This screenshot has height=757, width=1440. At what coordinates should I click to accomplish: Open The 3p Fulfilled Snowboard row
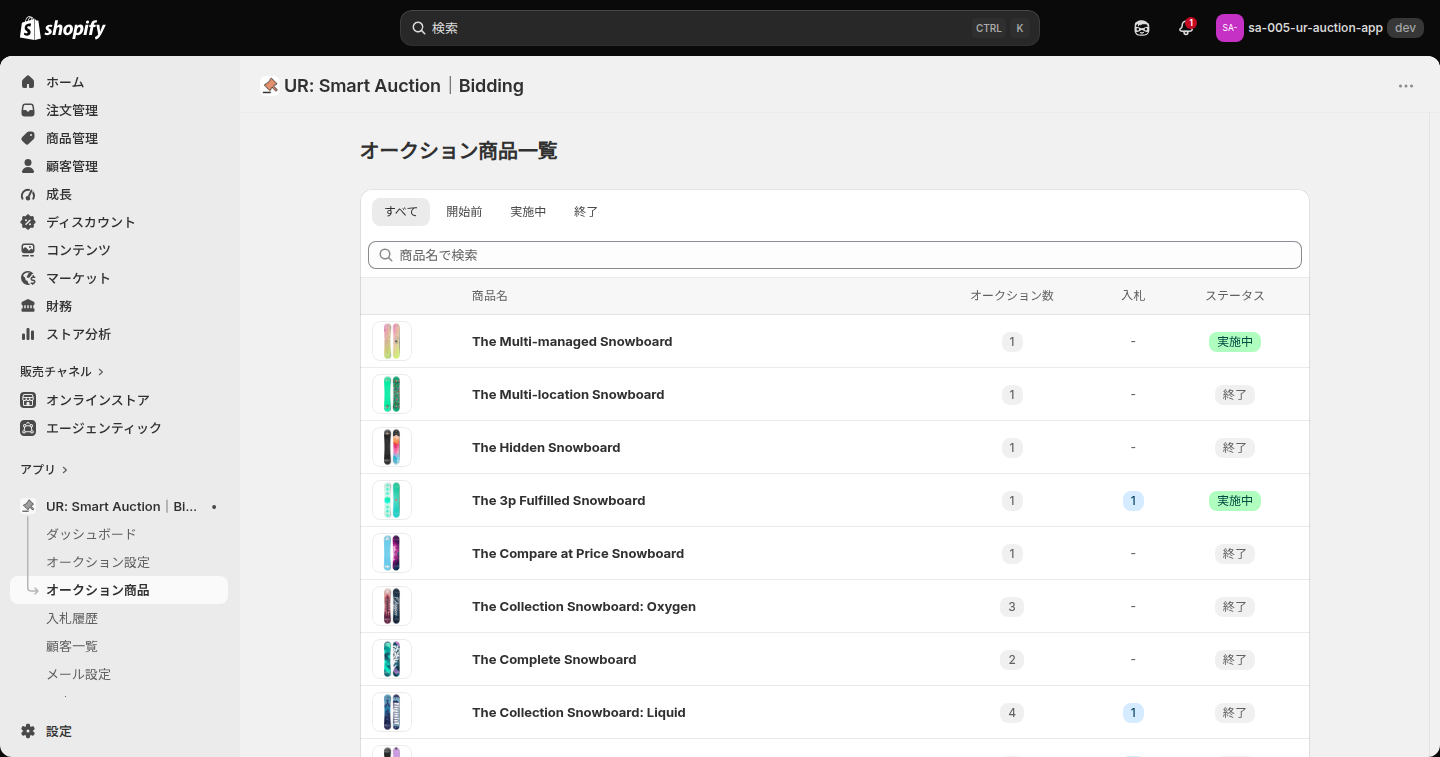coord(835,500)
